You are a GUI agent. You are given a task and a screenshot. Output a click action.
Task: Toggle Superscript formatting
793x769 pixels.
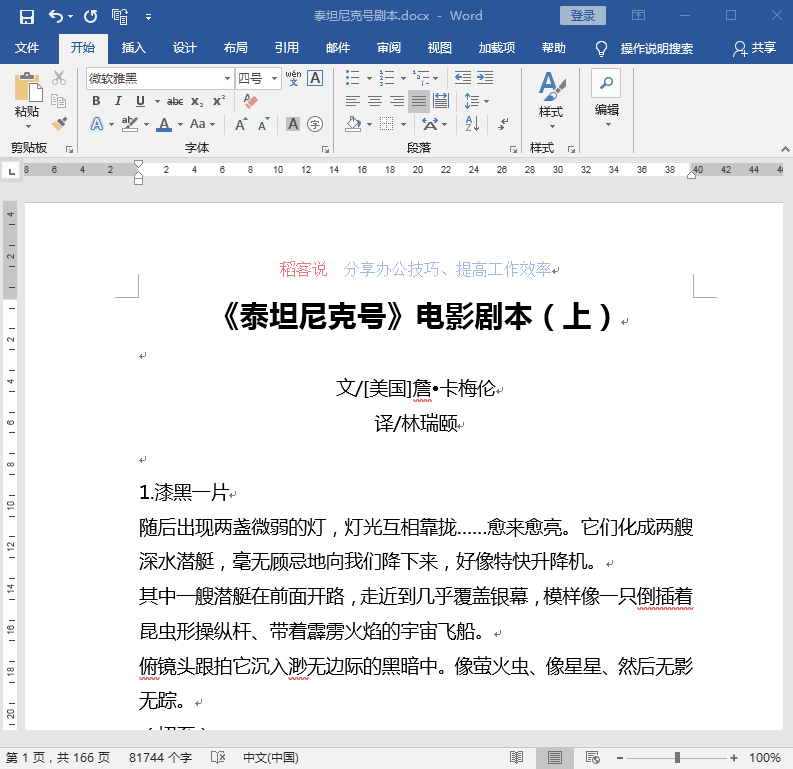218,101
